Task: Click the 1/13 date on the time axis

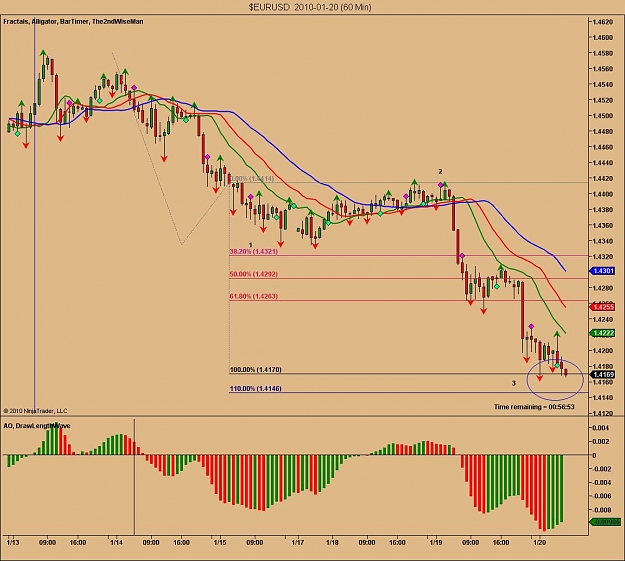Action: coord(13,543)
